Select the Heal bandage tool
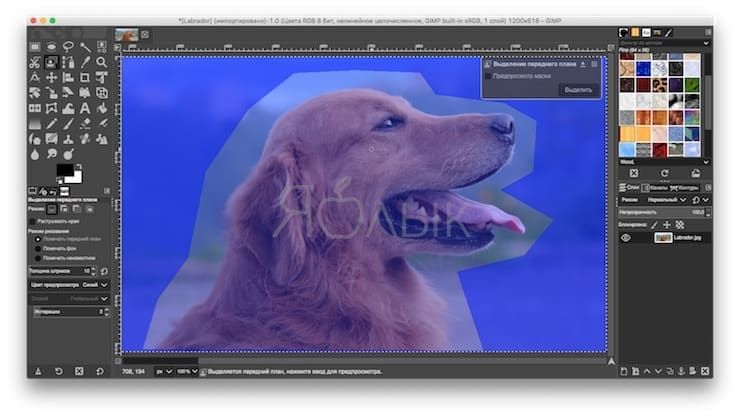Screen dimensions: 740x417 click(85, 139)
